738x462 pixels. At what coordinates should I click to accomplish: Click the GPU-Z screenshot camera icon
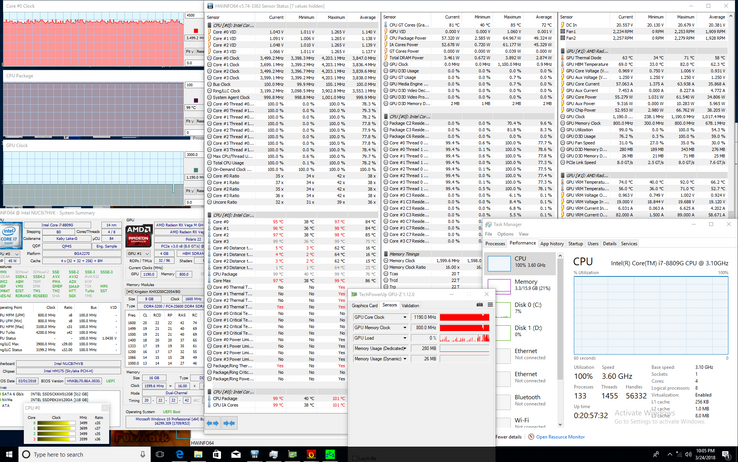tap(480, 305)
